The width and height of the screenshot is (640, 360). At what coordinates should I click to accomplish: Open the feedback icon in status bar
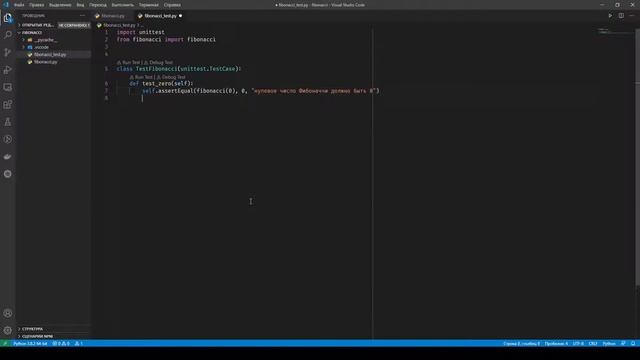click(x=623, y=343)
